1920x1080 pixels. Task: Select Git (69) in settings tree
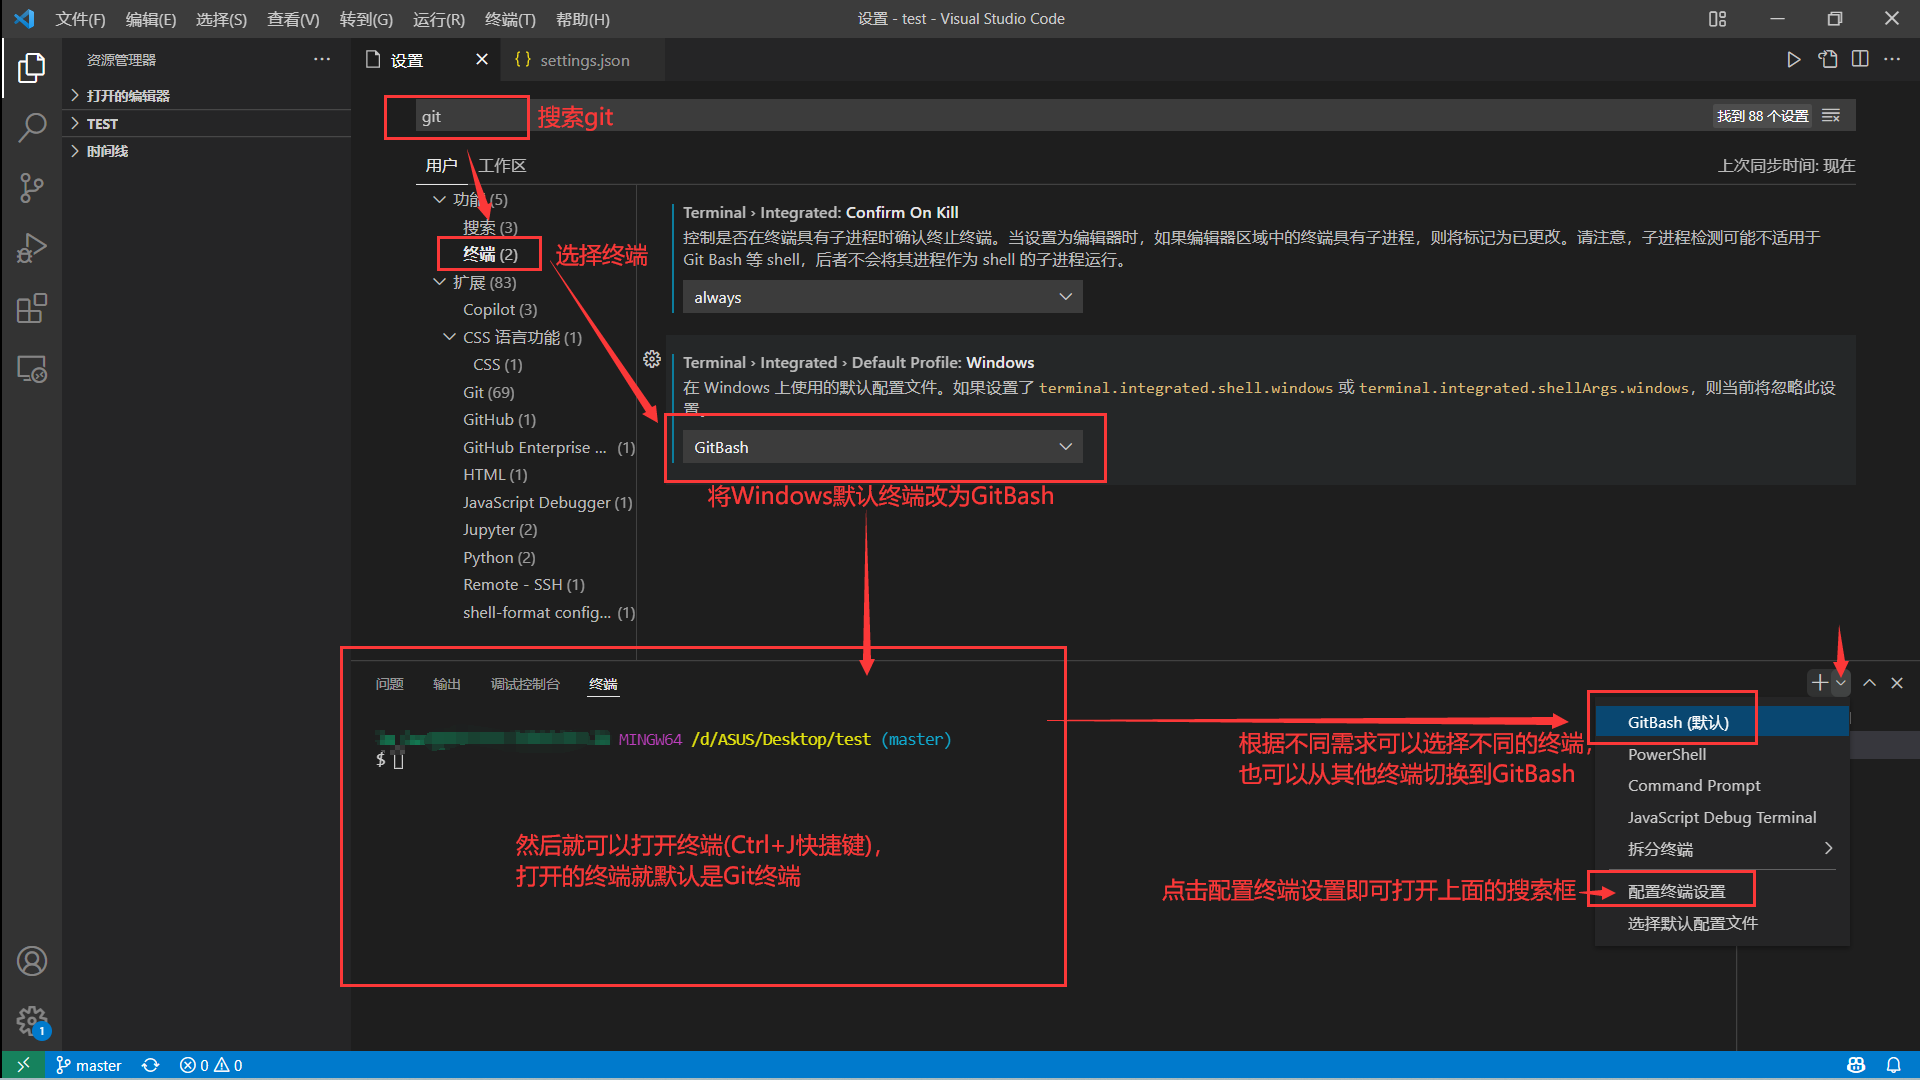(489, 392)
